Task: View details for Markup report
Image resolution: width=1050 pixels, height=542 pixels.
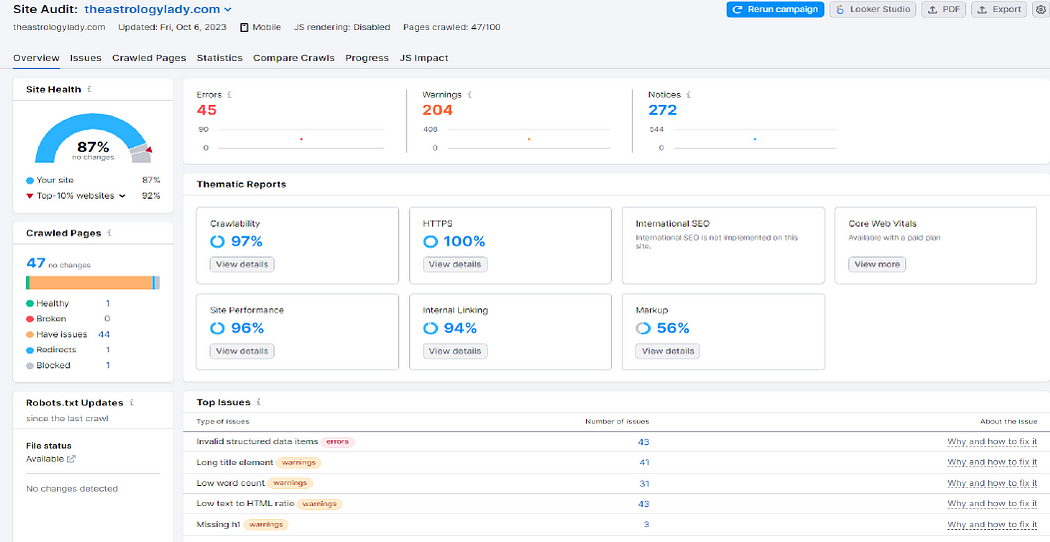Action: click(668, 350)
